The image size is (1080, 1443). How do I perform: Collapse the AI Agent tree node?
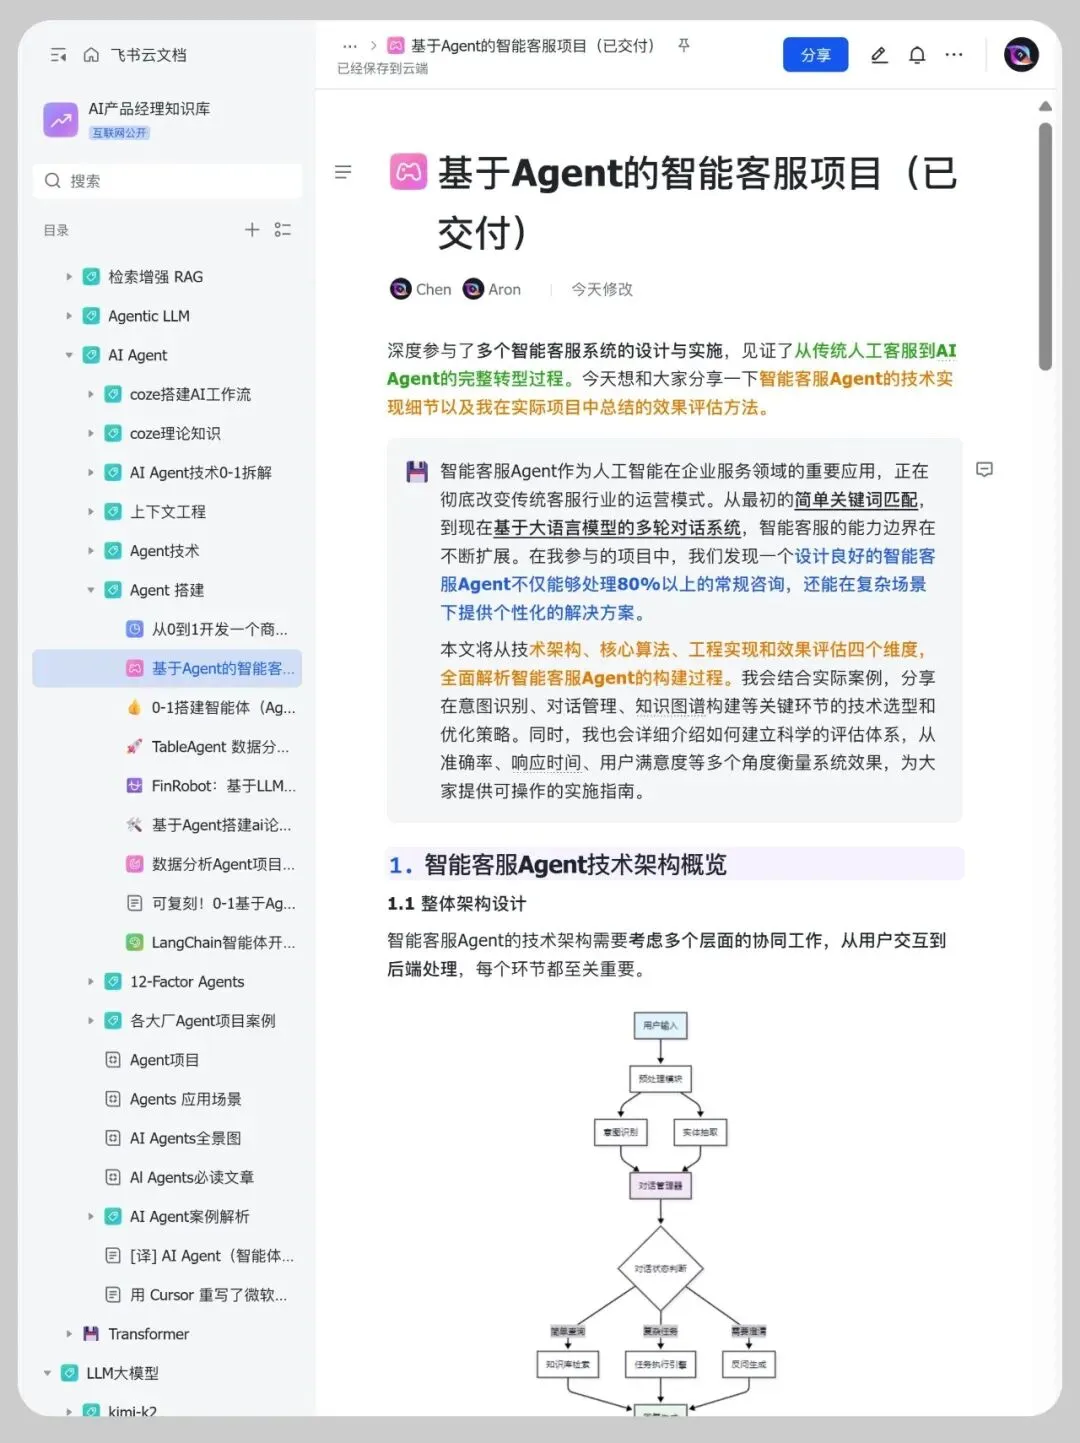point(69,355)
